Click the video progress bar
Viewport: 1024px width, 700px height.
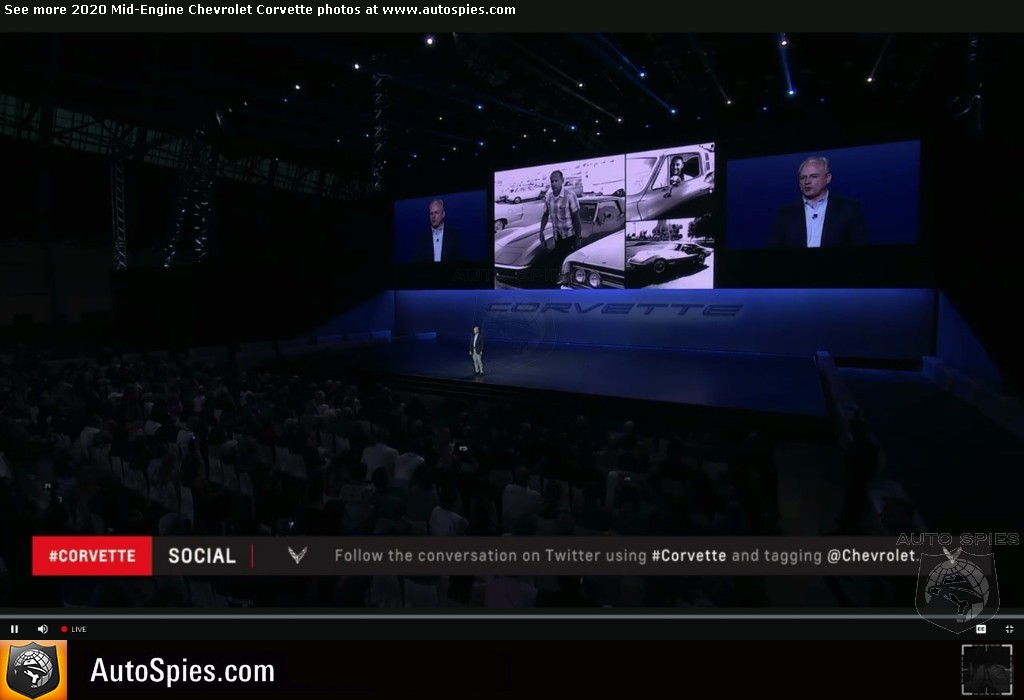click(500, 616)
